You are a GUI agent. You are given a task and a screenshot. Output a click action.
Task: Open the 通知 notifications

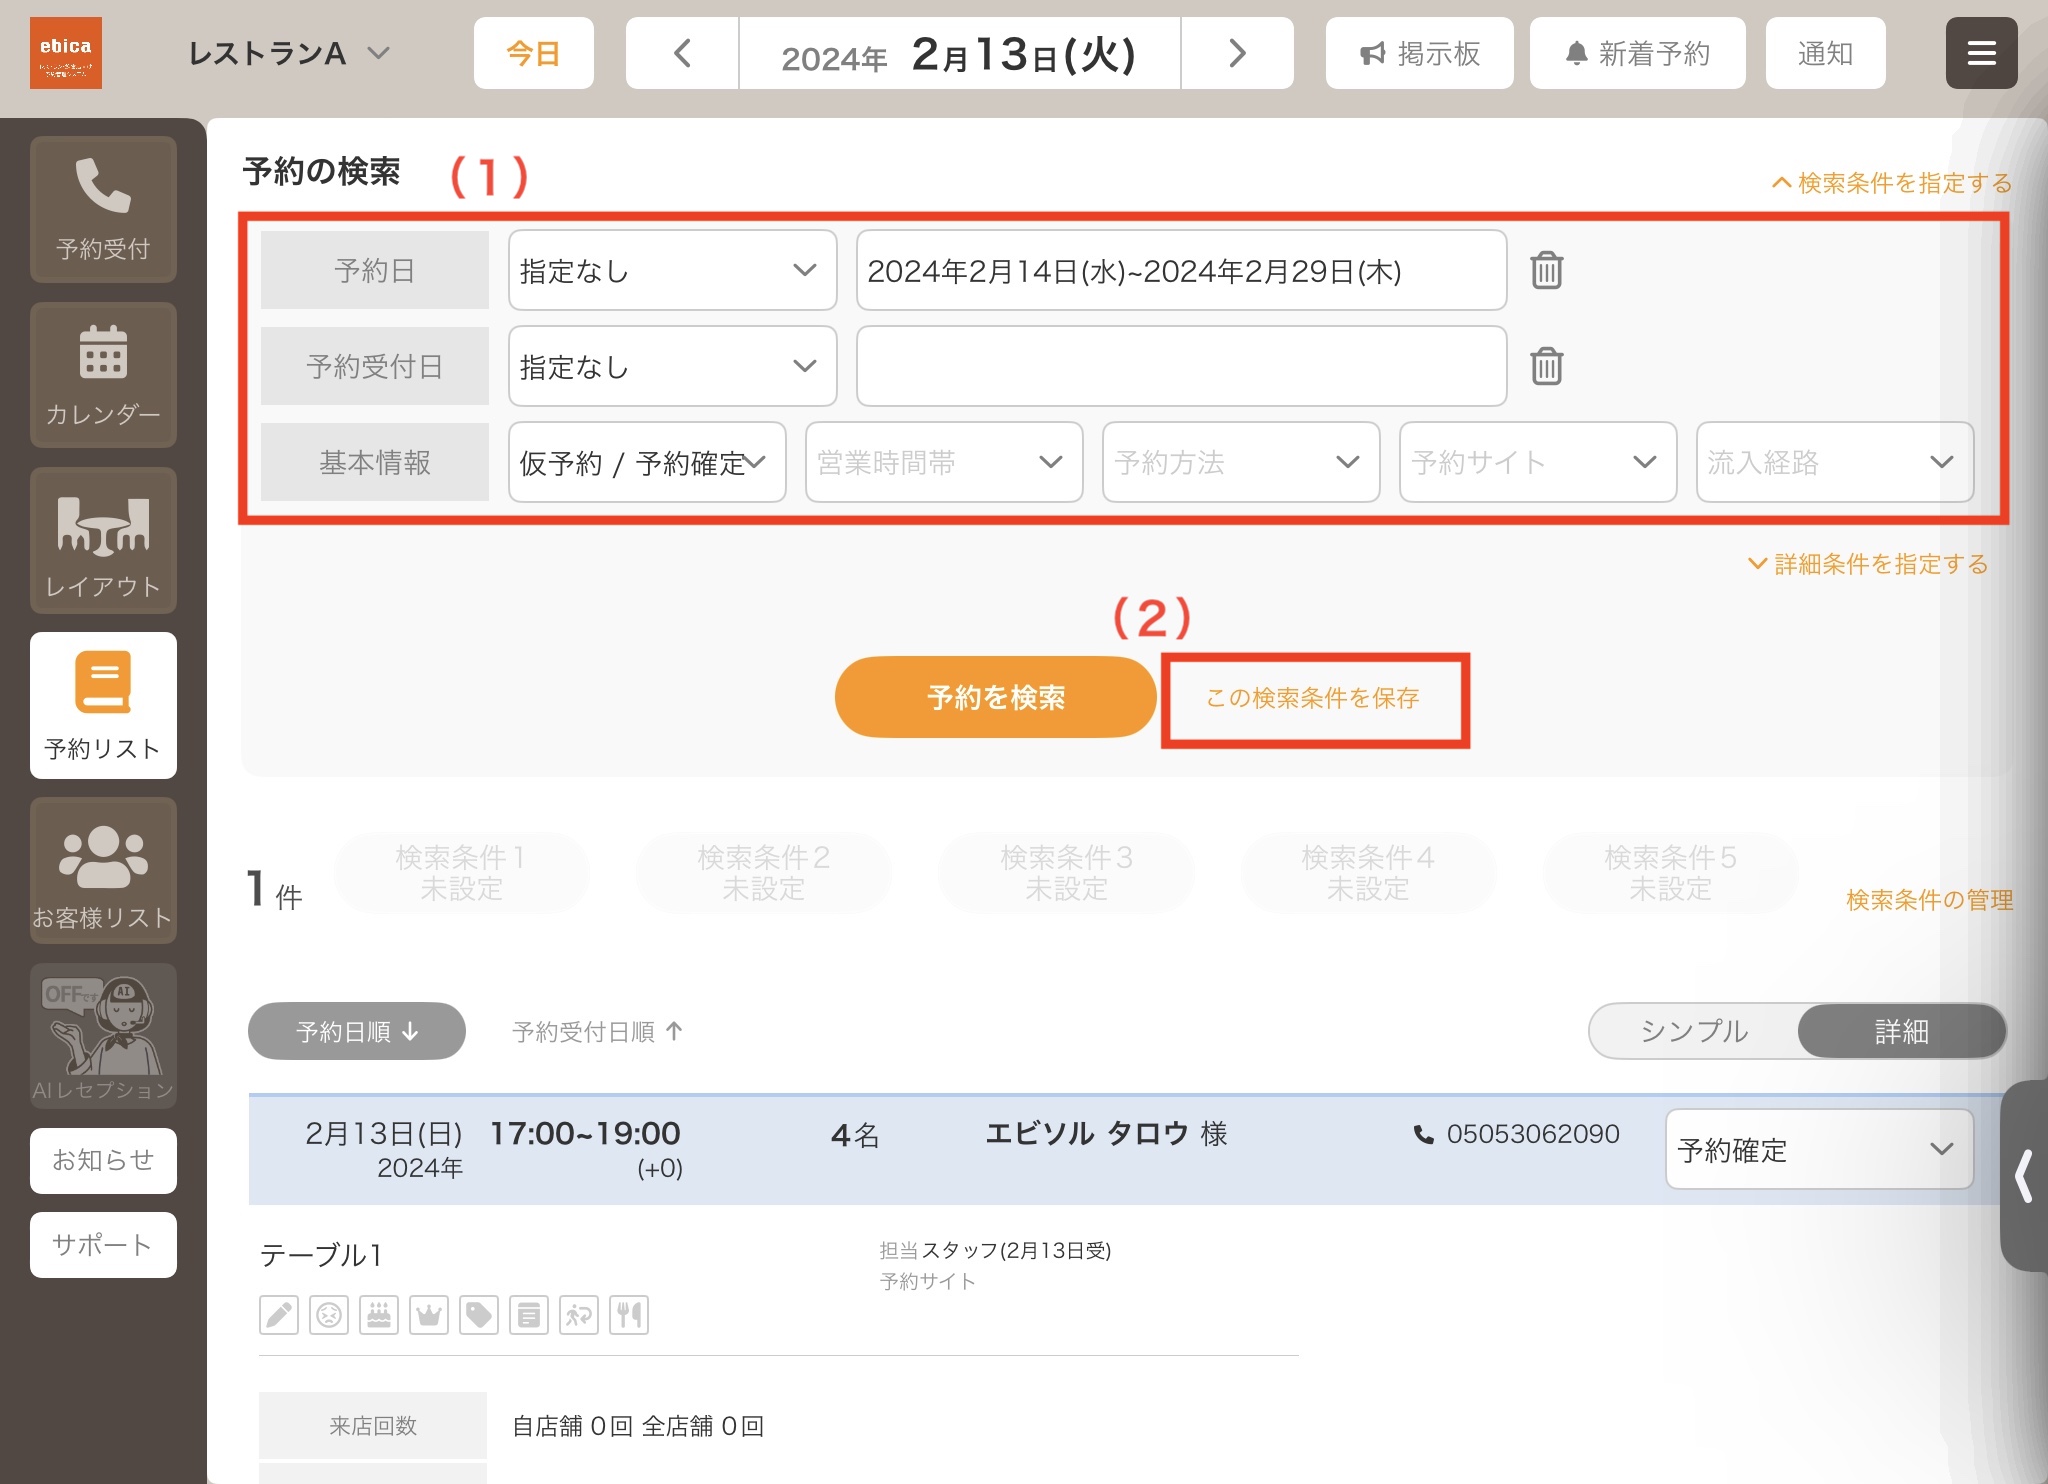point(1825,53)
